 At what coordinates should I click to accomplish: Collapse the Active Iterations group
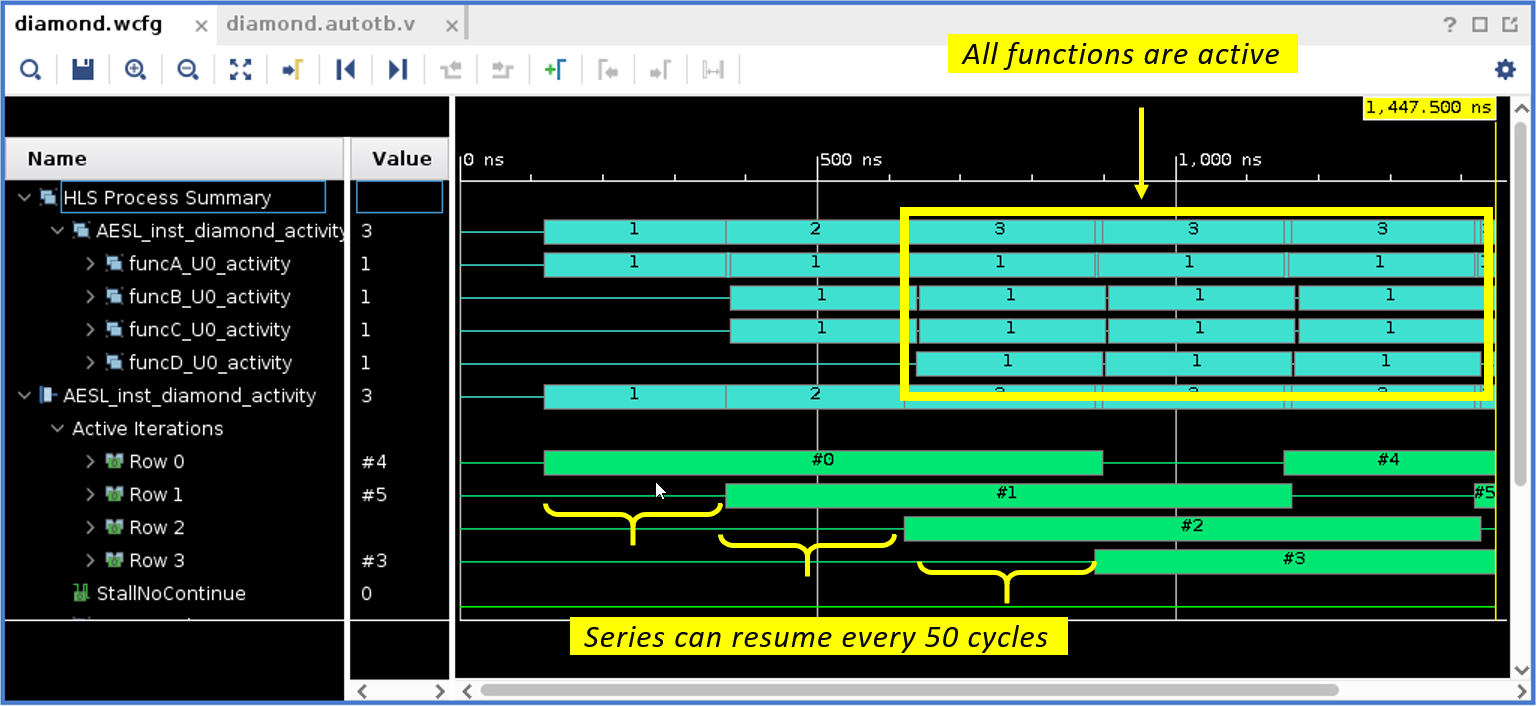[57, 429]
